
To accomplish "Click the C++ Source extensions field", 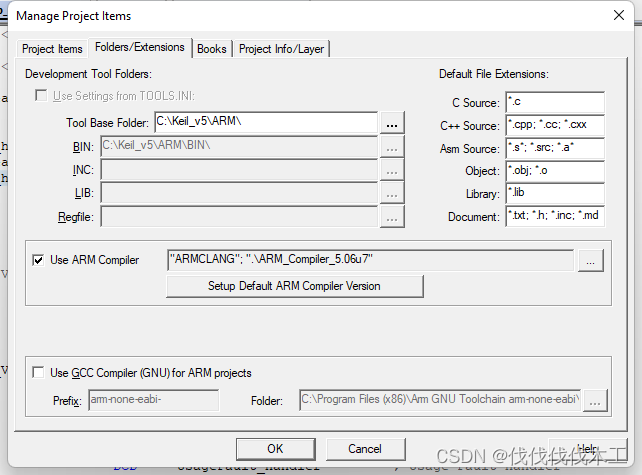I will click(x=555, y=125).
